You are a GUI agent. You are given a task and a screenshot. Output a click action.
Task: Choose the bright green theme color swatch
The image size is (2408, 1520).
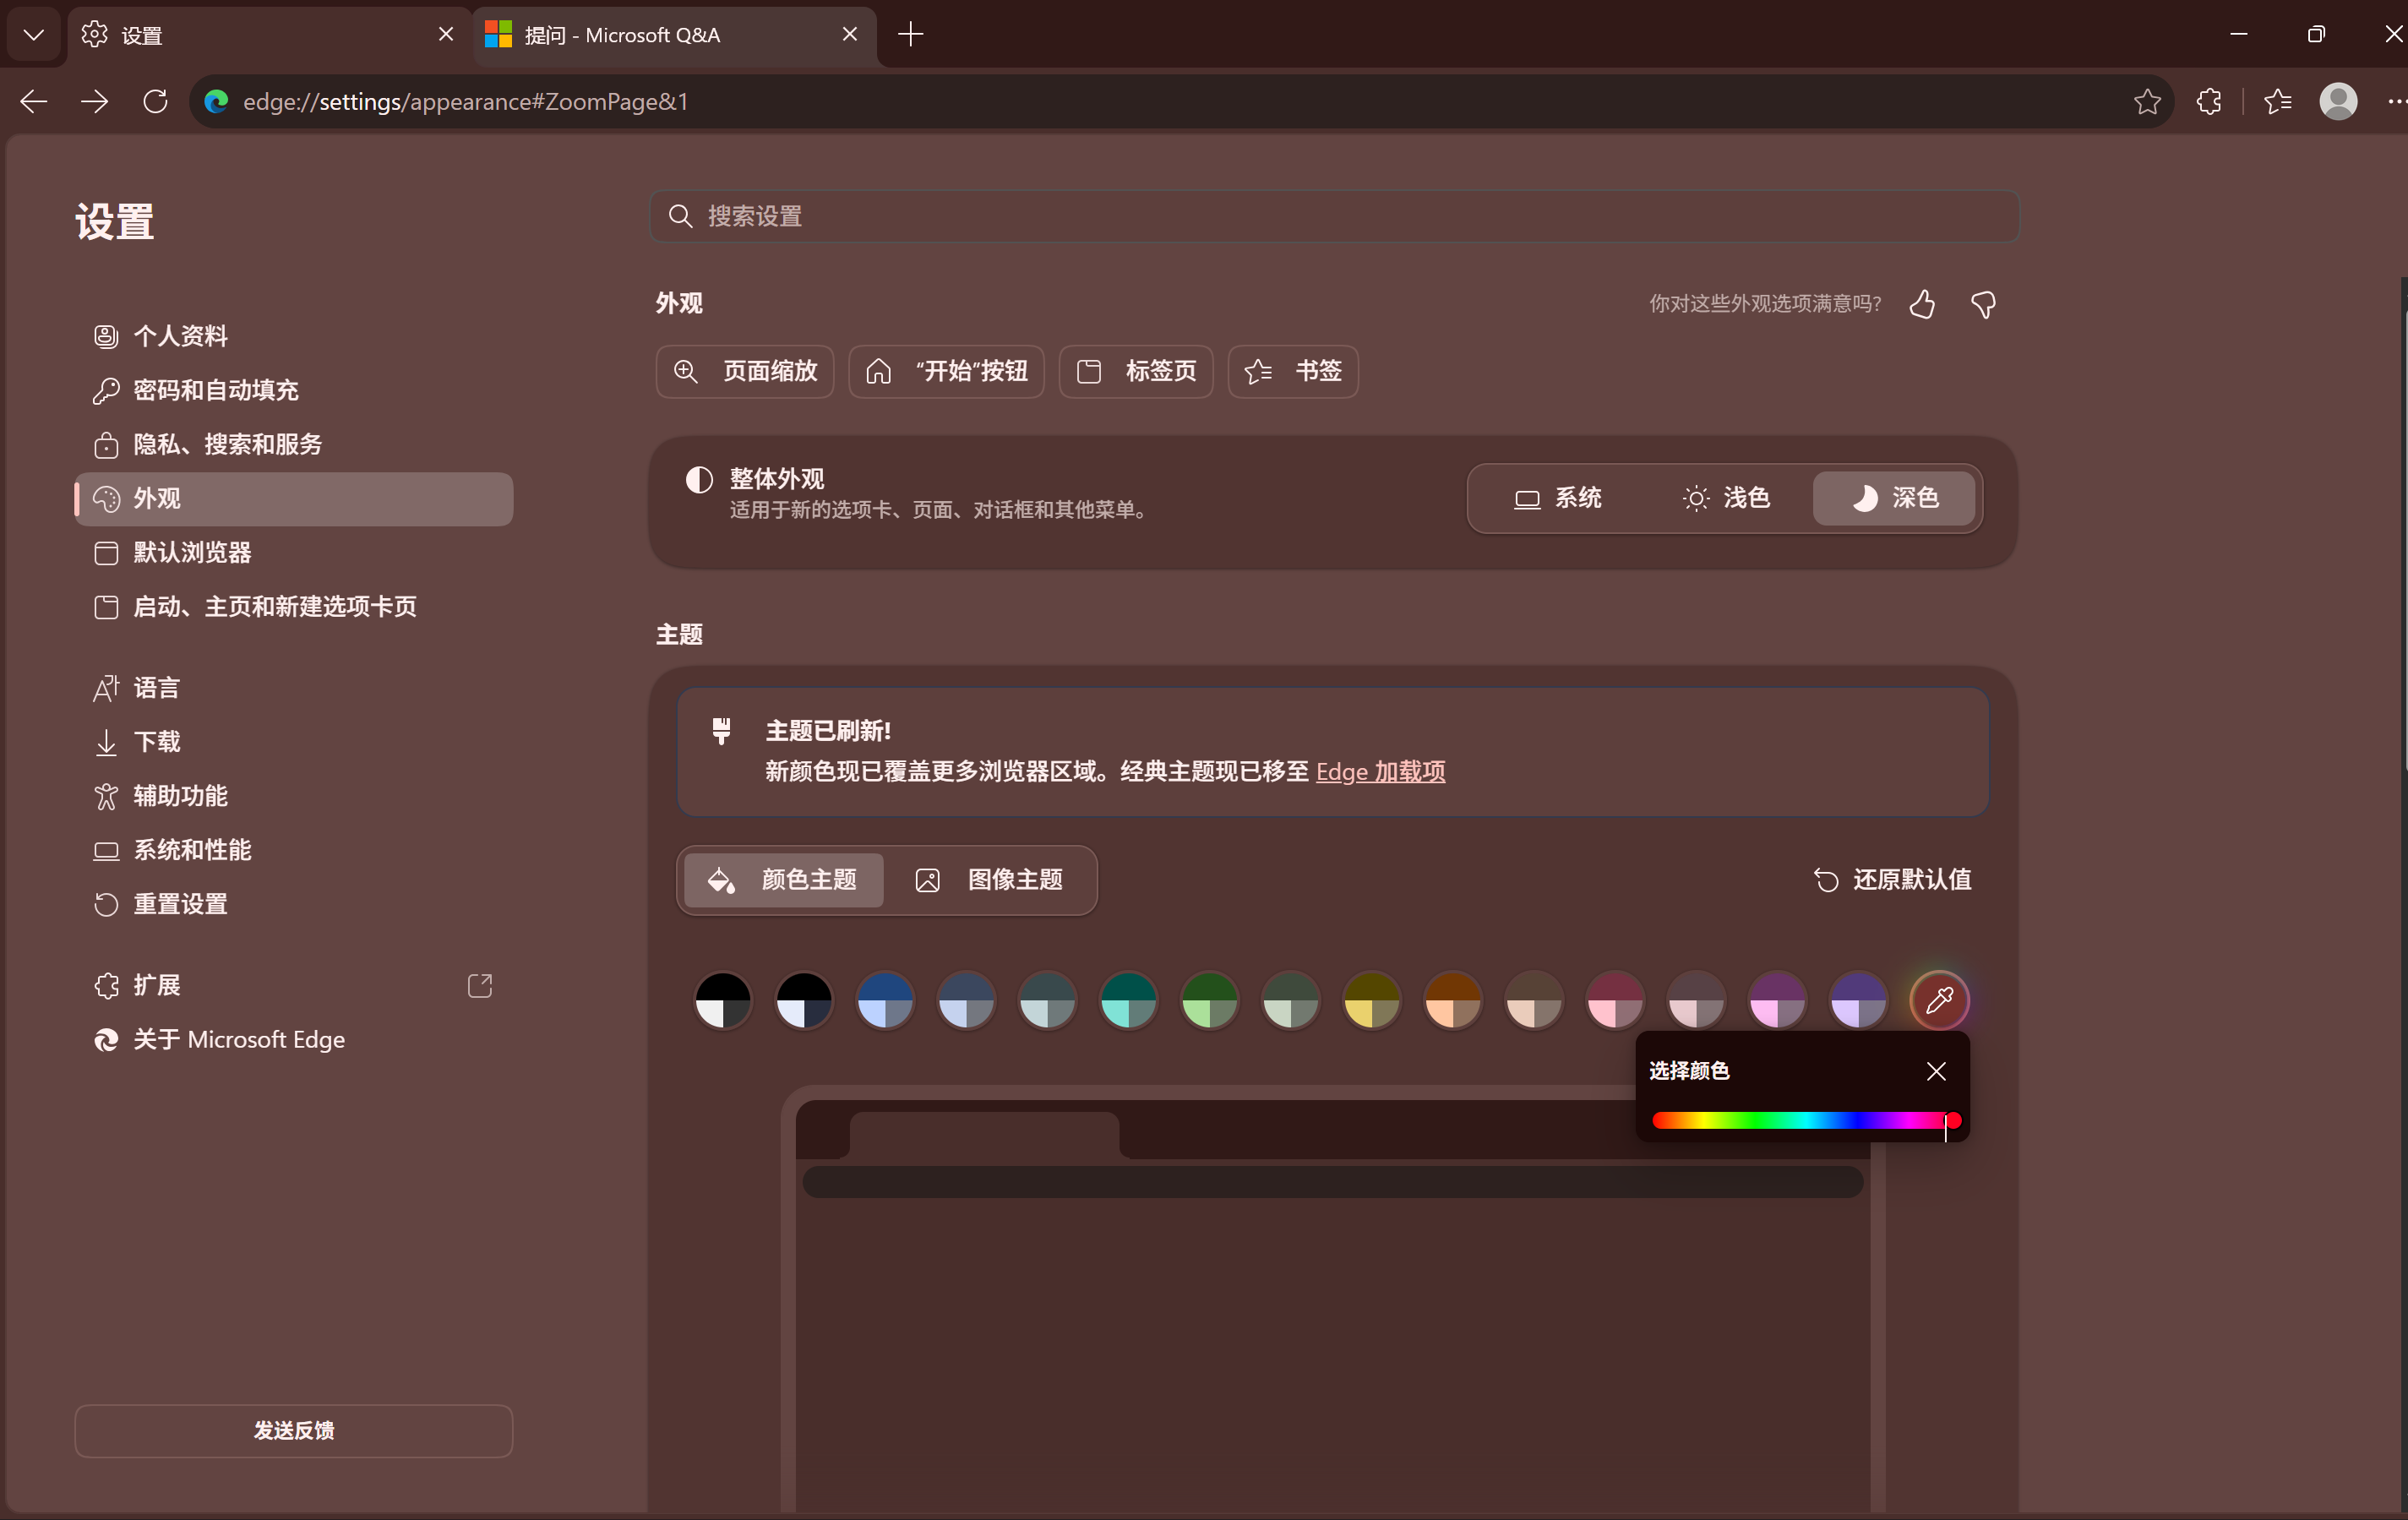tap(1209, 999)
